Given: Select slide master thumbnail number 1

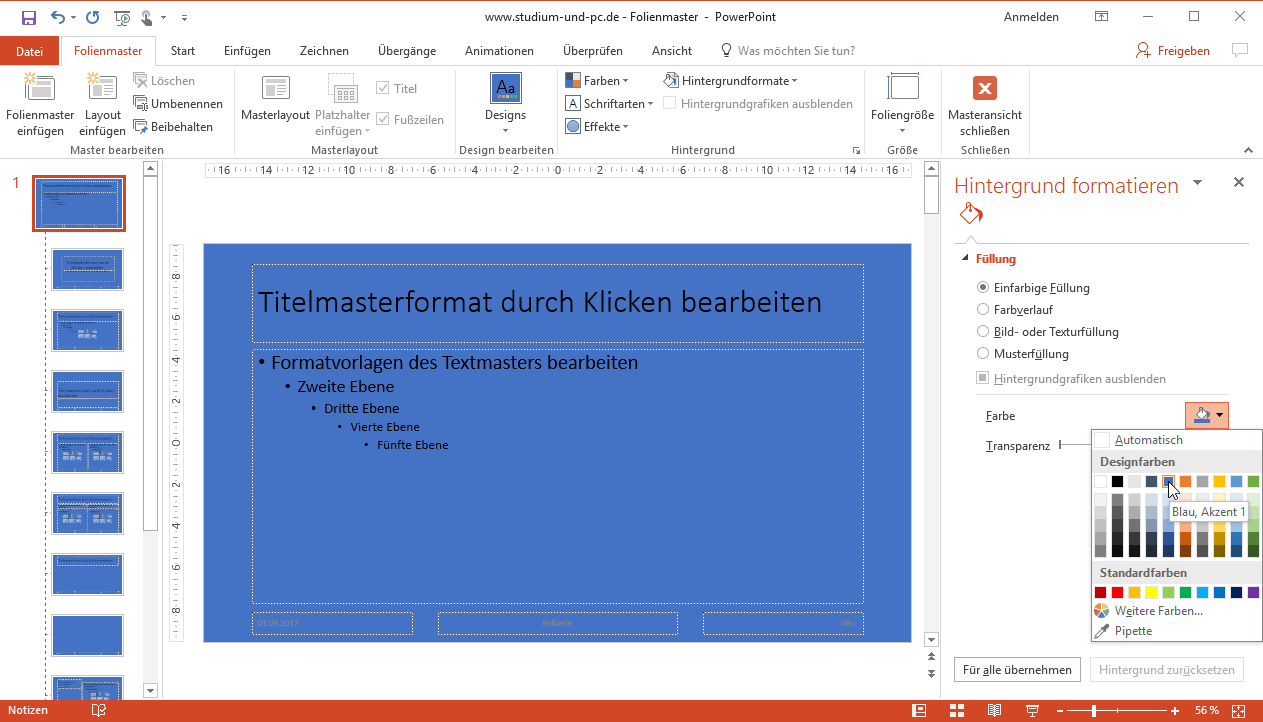Looking at the screenshot, I should 79,203.
